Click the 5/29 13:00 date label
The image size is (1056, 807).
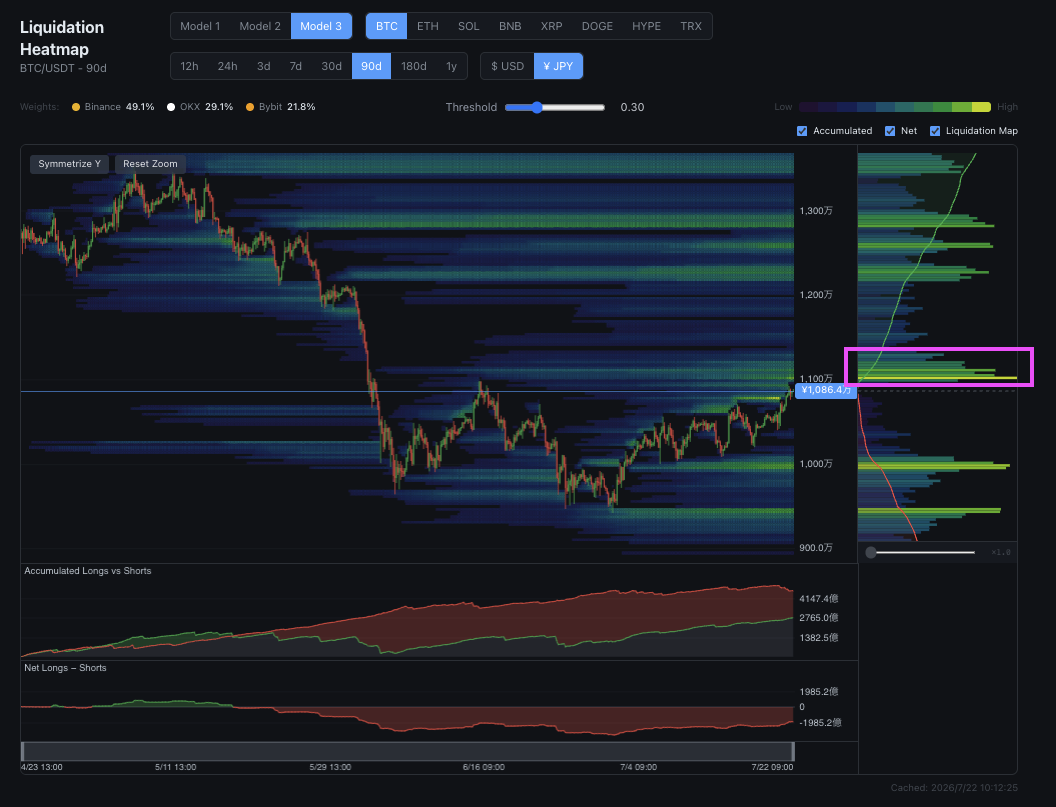tap(330, 767)
